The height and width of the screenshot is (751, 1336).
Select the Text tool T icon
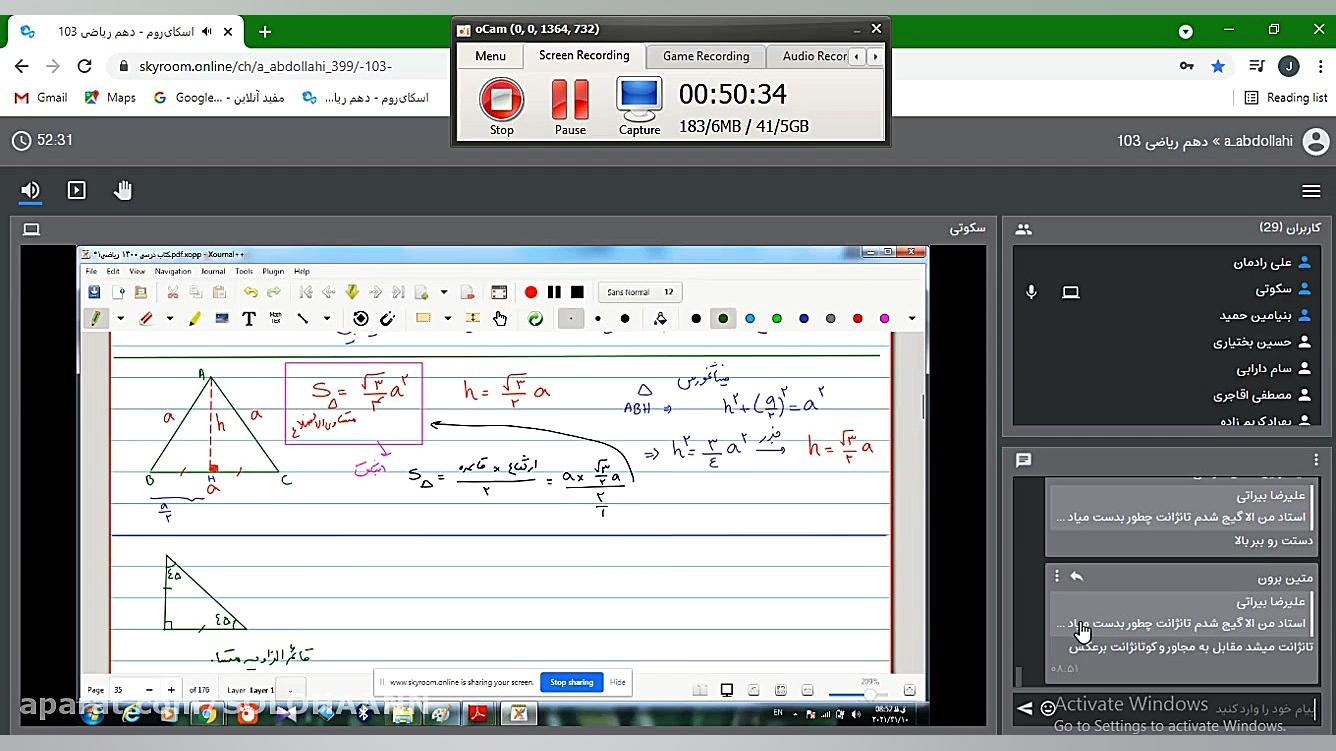249,318
